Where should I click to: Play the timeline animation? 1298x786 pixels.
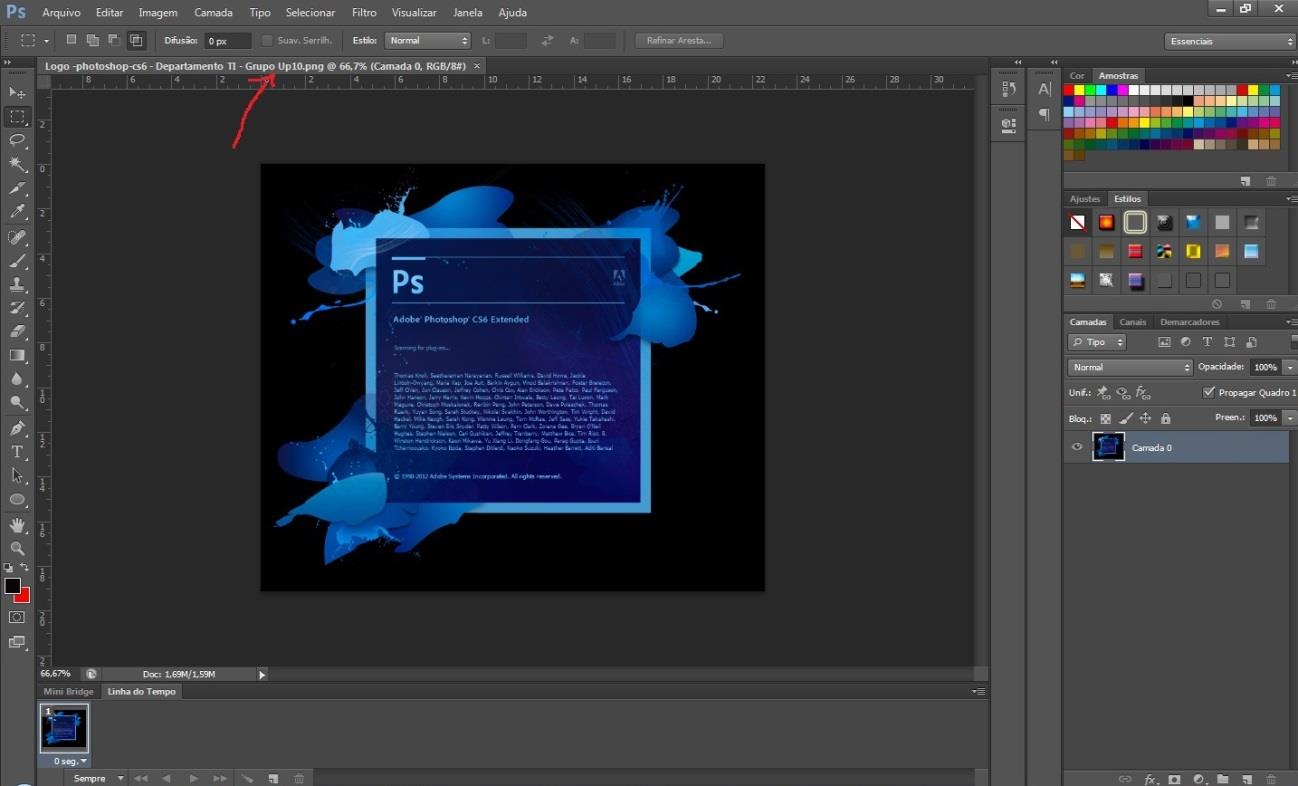click(x=193, y=778)
